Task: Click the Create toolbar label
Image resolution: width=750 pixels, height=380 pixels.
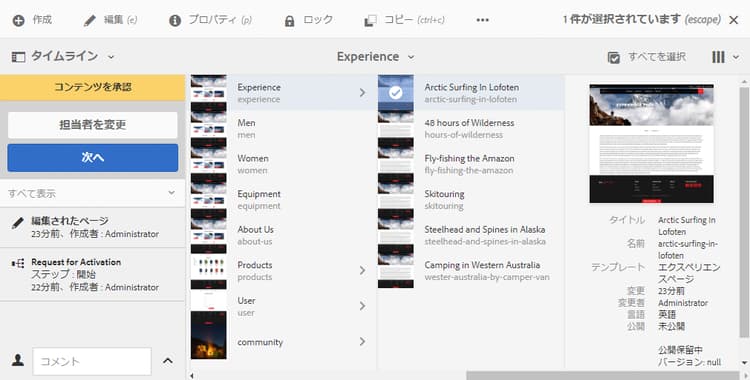Action: (x=42, y=20)
